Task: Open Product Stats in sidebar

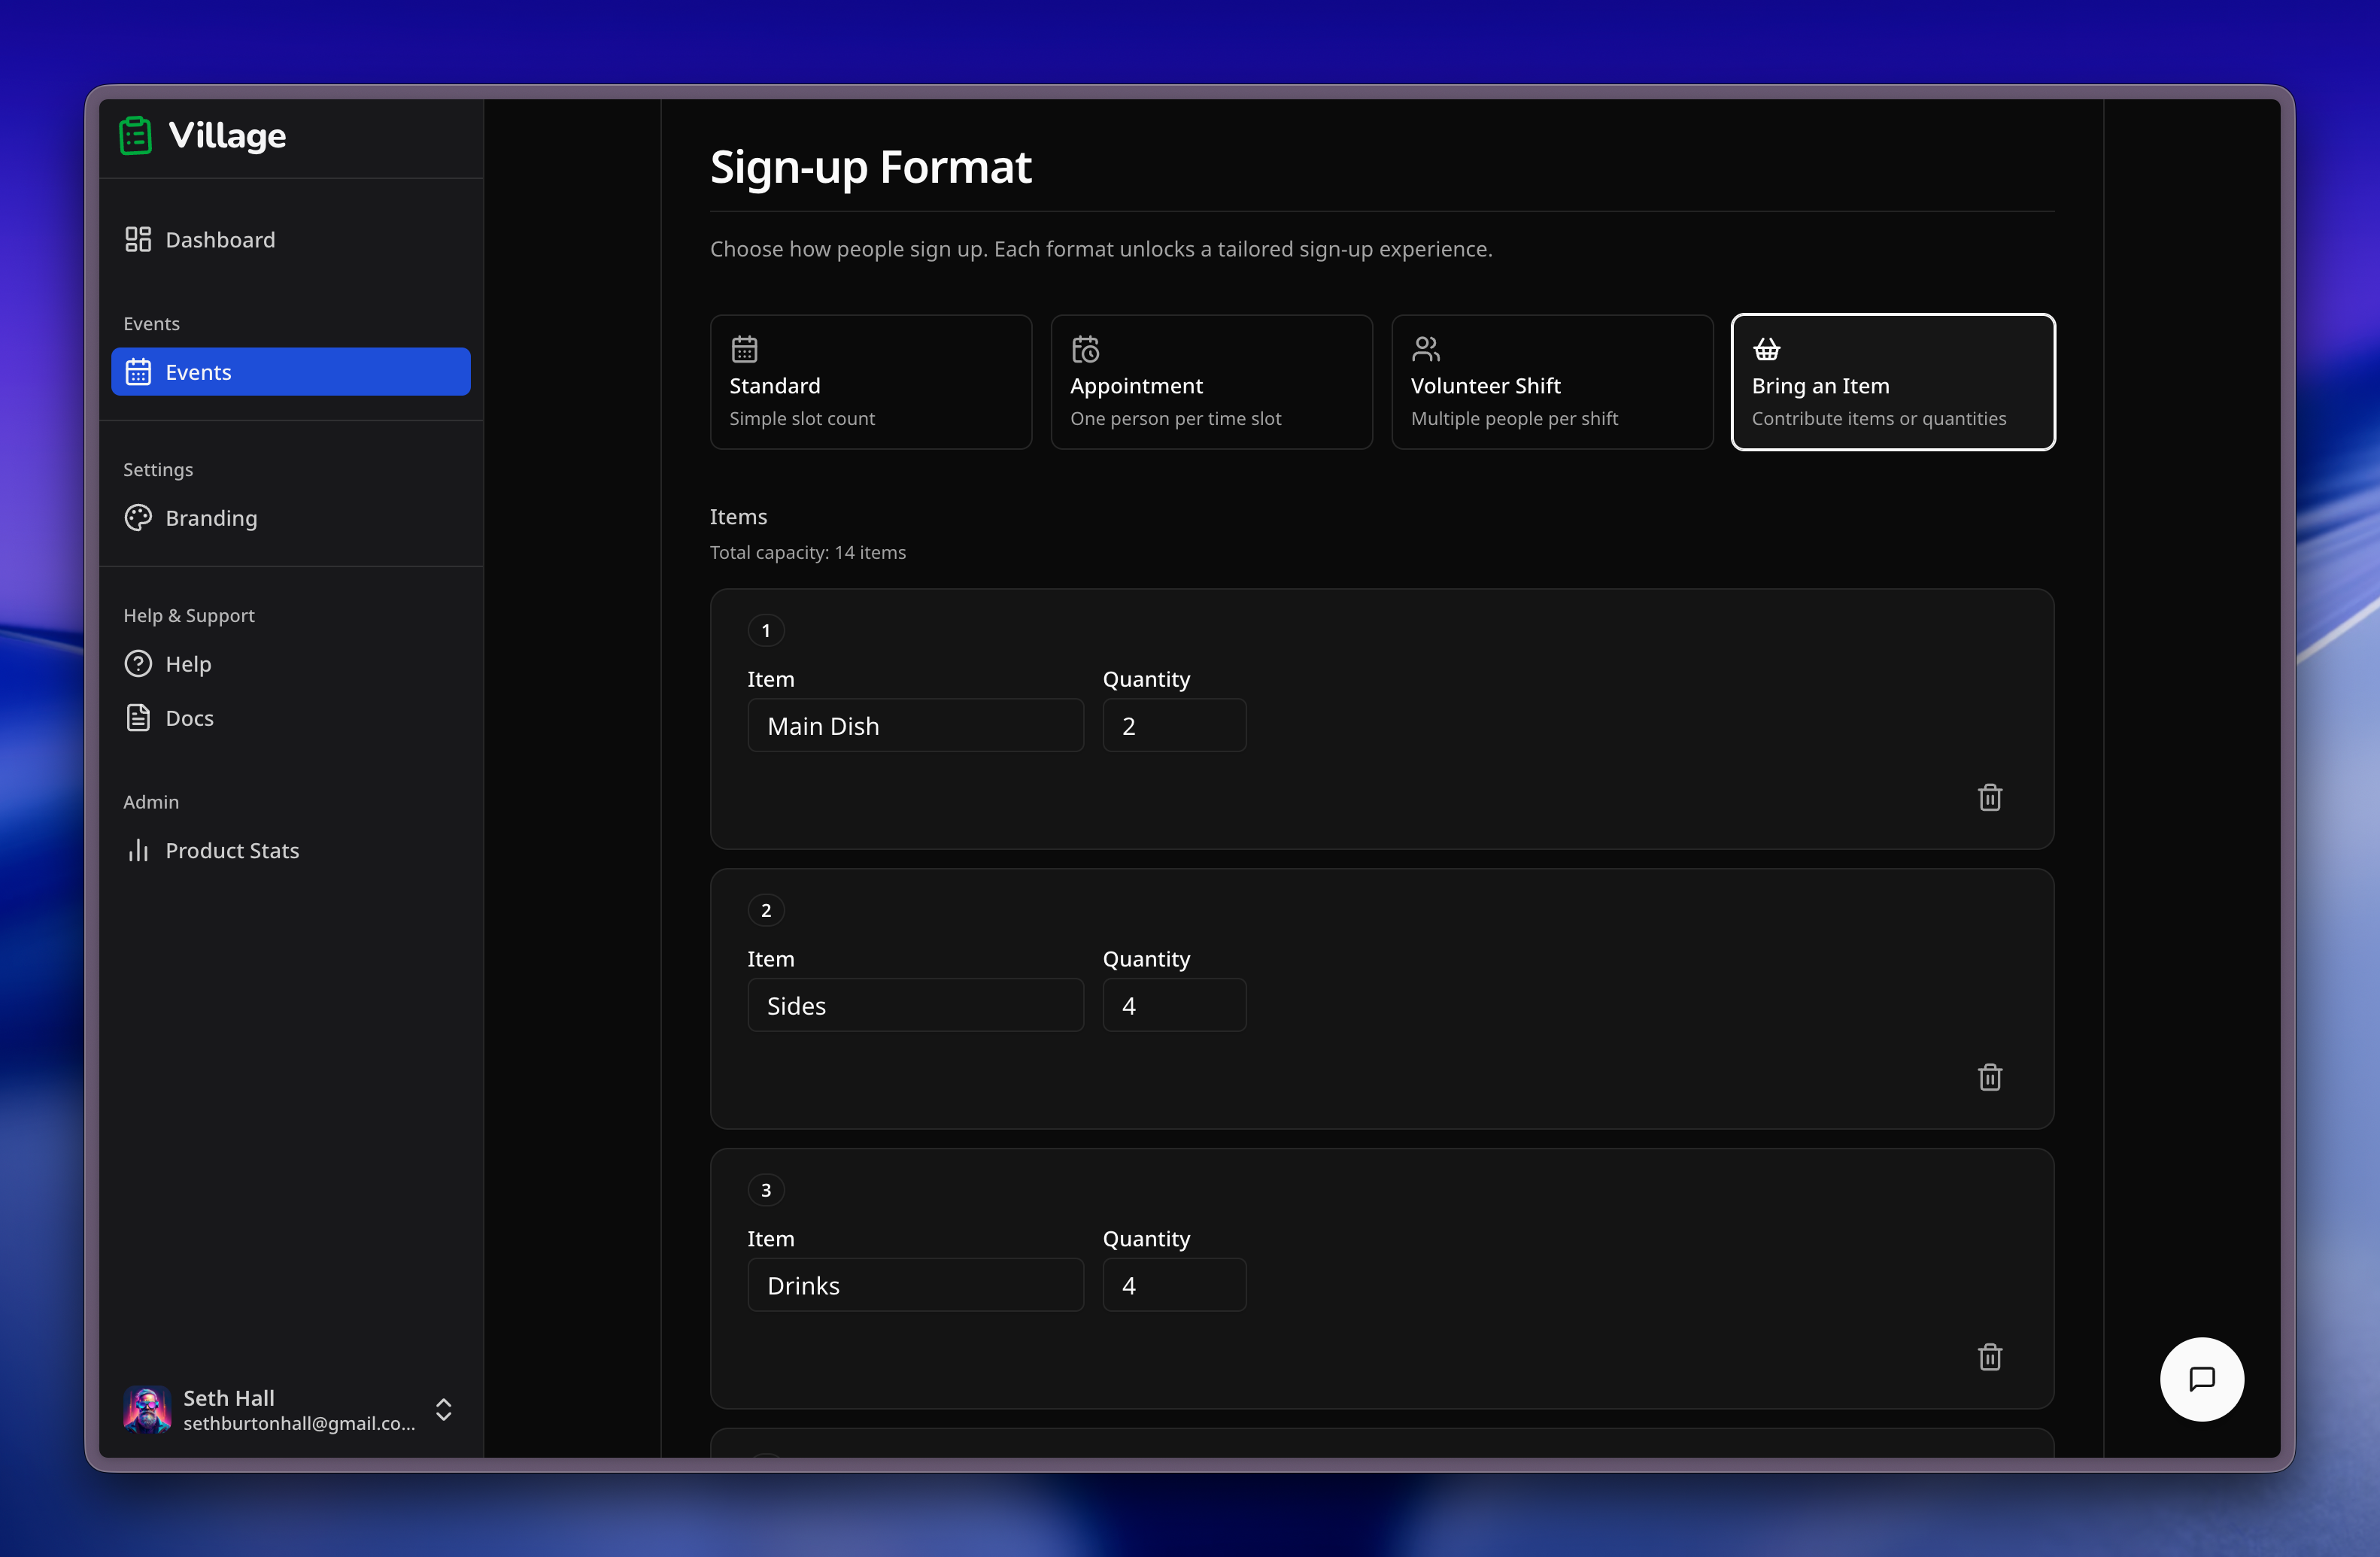Action: click(231, 850)
